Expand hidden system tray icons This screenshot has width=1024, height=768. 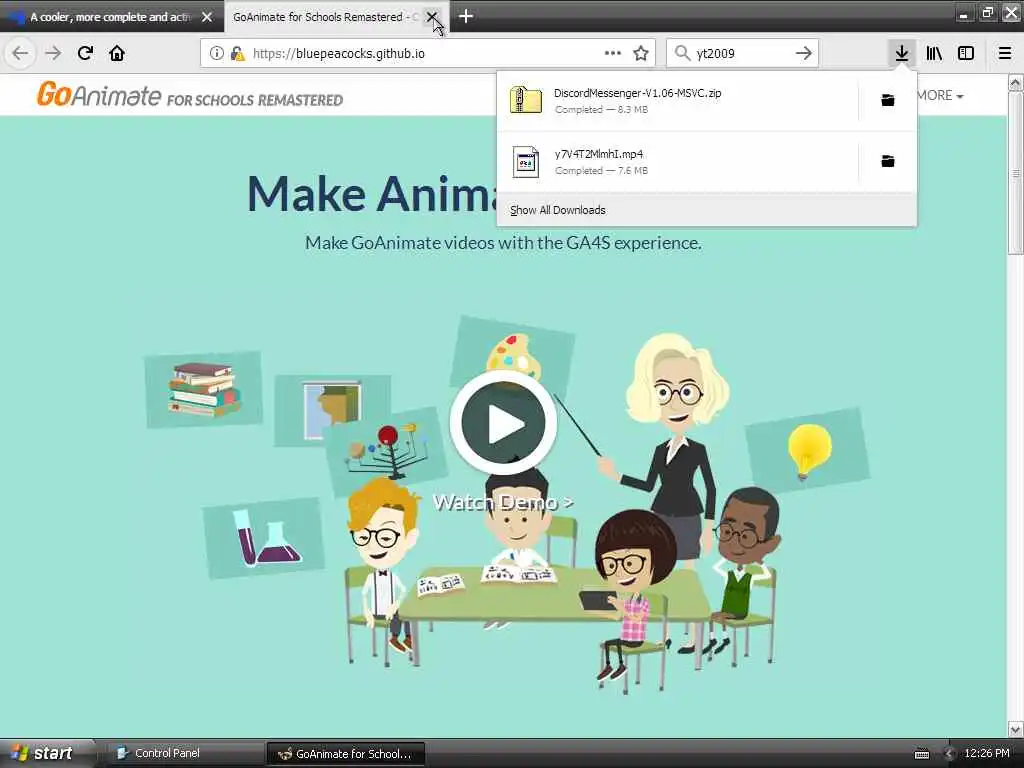(x=950, y=754)
